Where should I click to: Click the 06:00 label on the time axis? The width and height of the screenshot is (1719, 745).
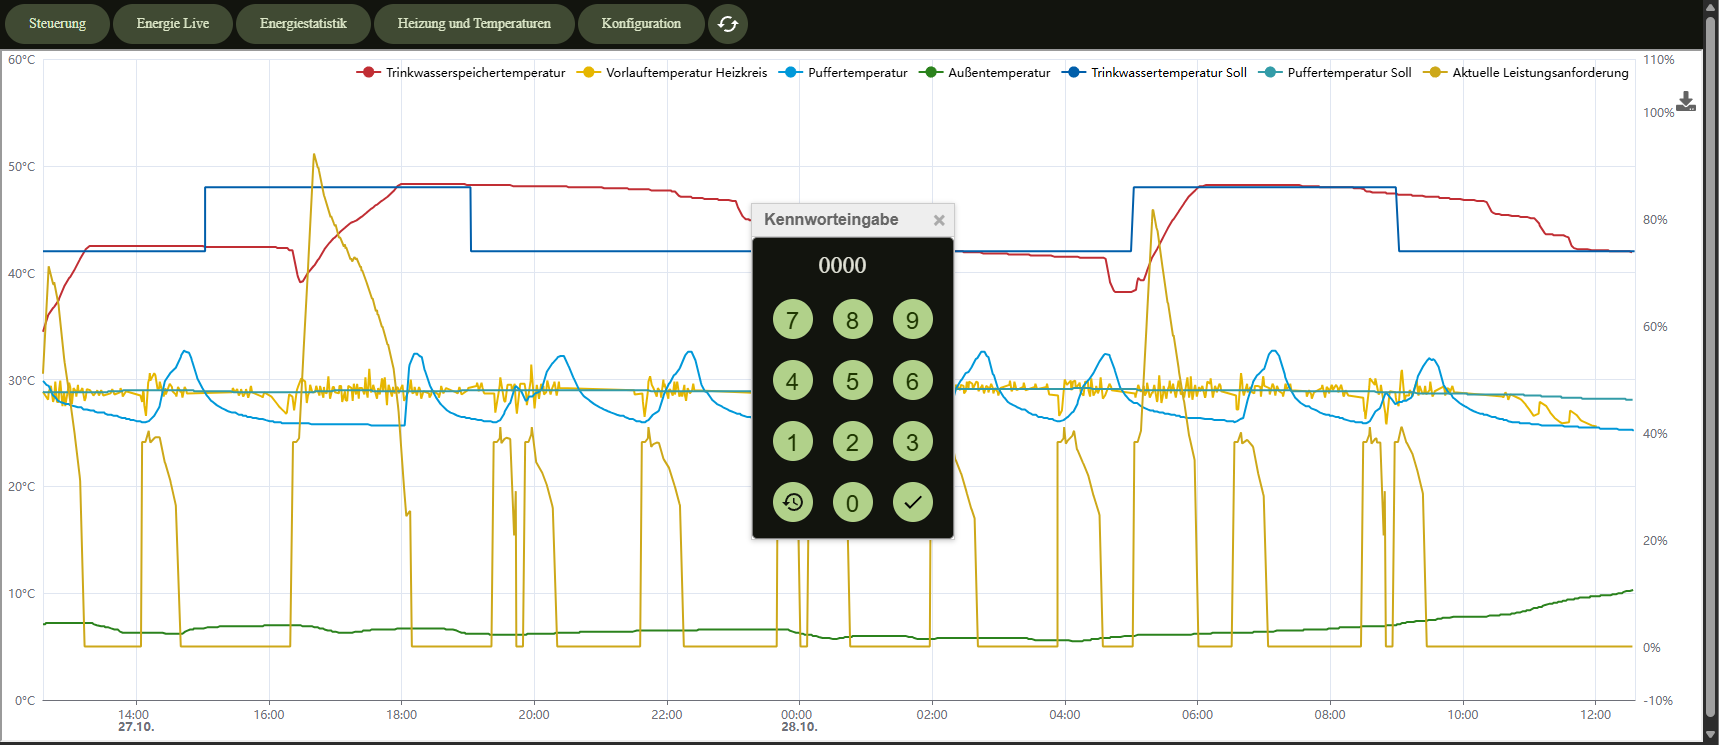pyautogui.click(x=1197, y=715)
